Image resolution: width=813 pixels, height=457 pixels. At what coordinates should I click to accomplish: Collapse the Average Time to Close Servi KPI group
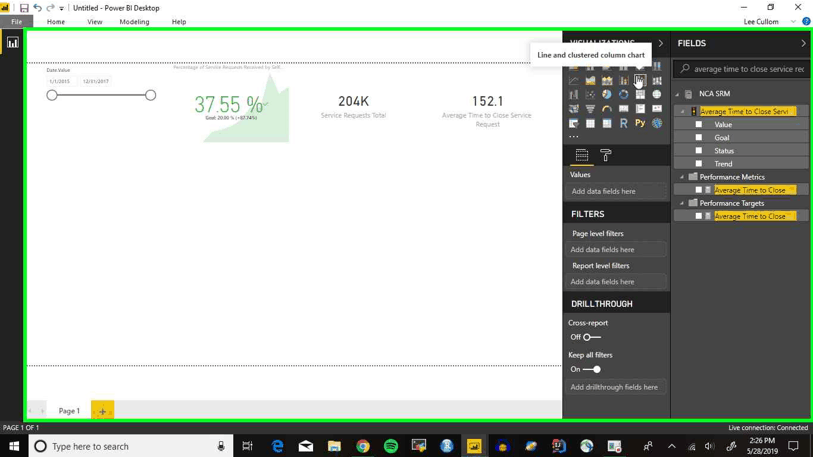(x=682, y=112)
